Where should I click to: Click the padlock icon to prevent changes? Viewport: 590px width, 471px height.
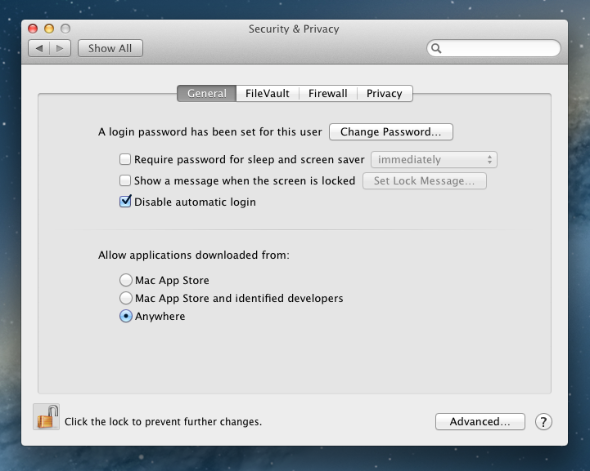(x=47, y=417)
